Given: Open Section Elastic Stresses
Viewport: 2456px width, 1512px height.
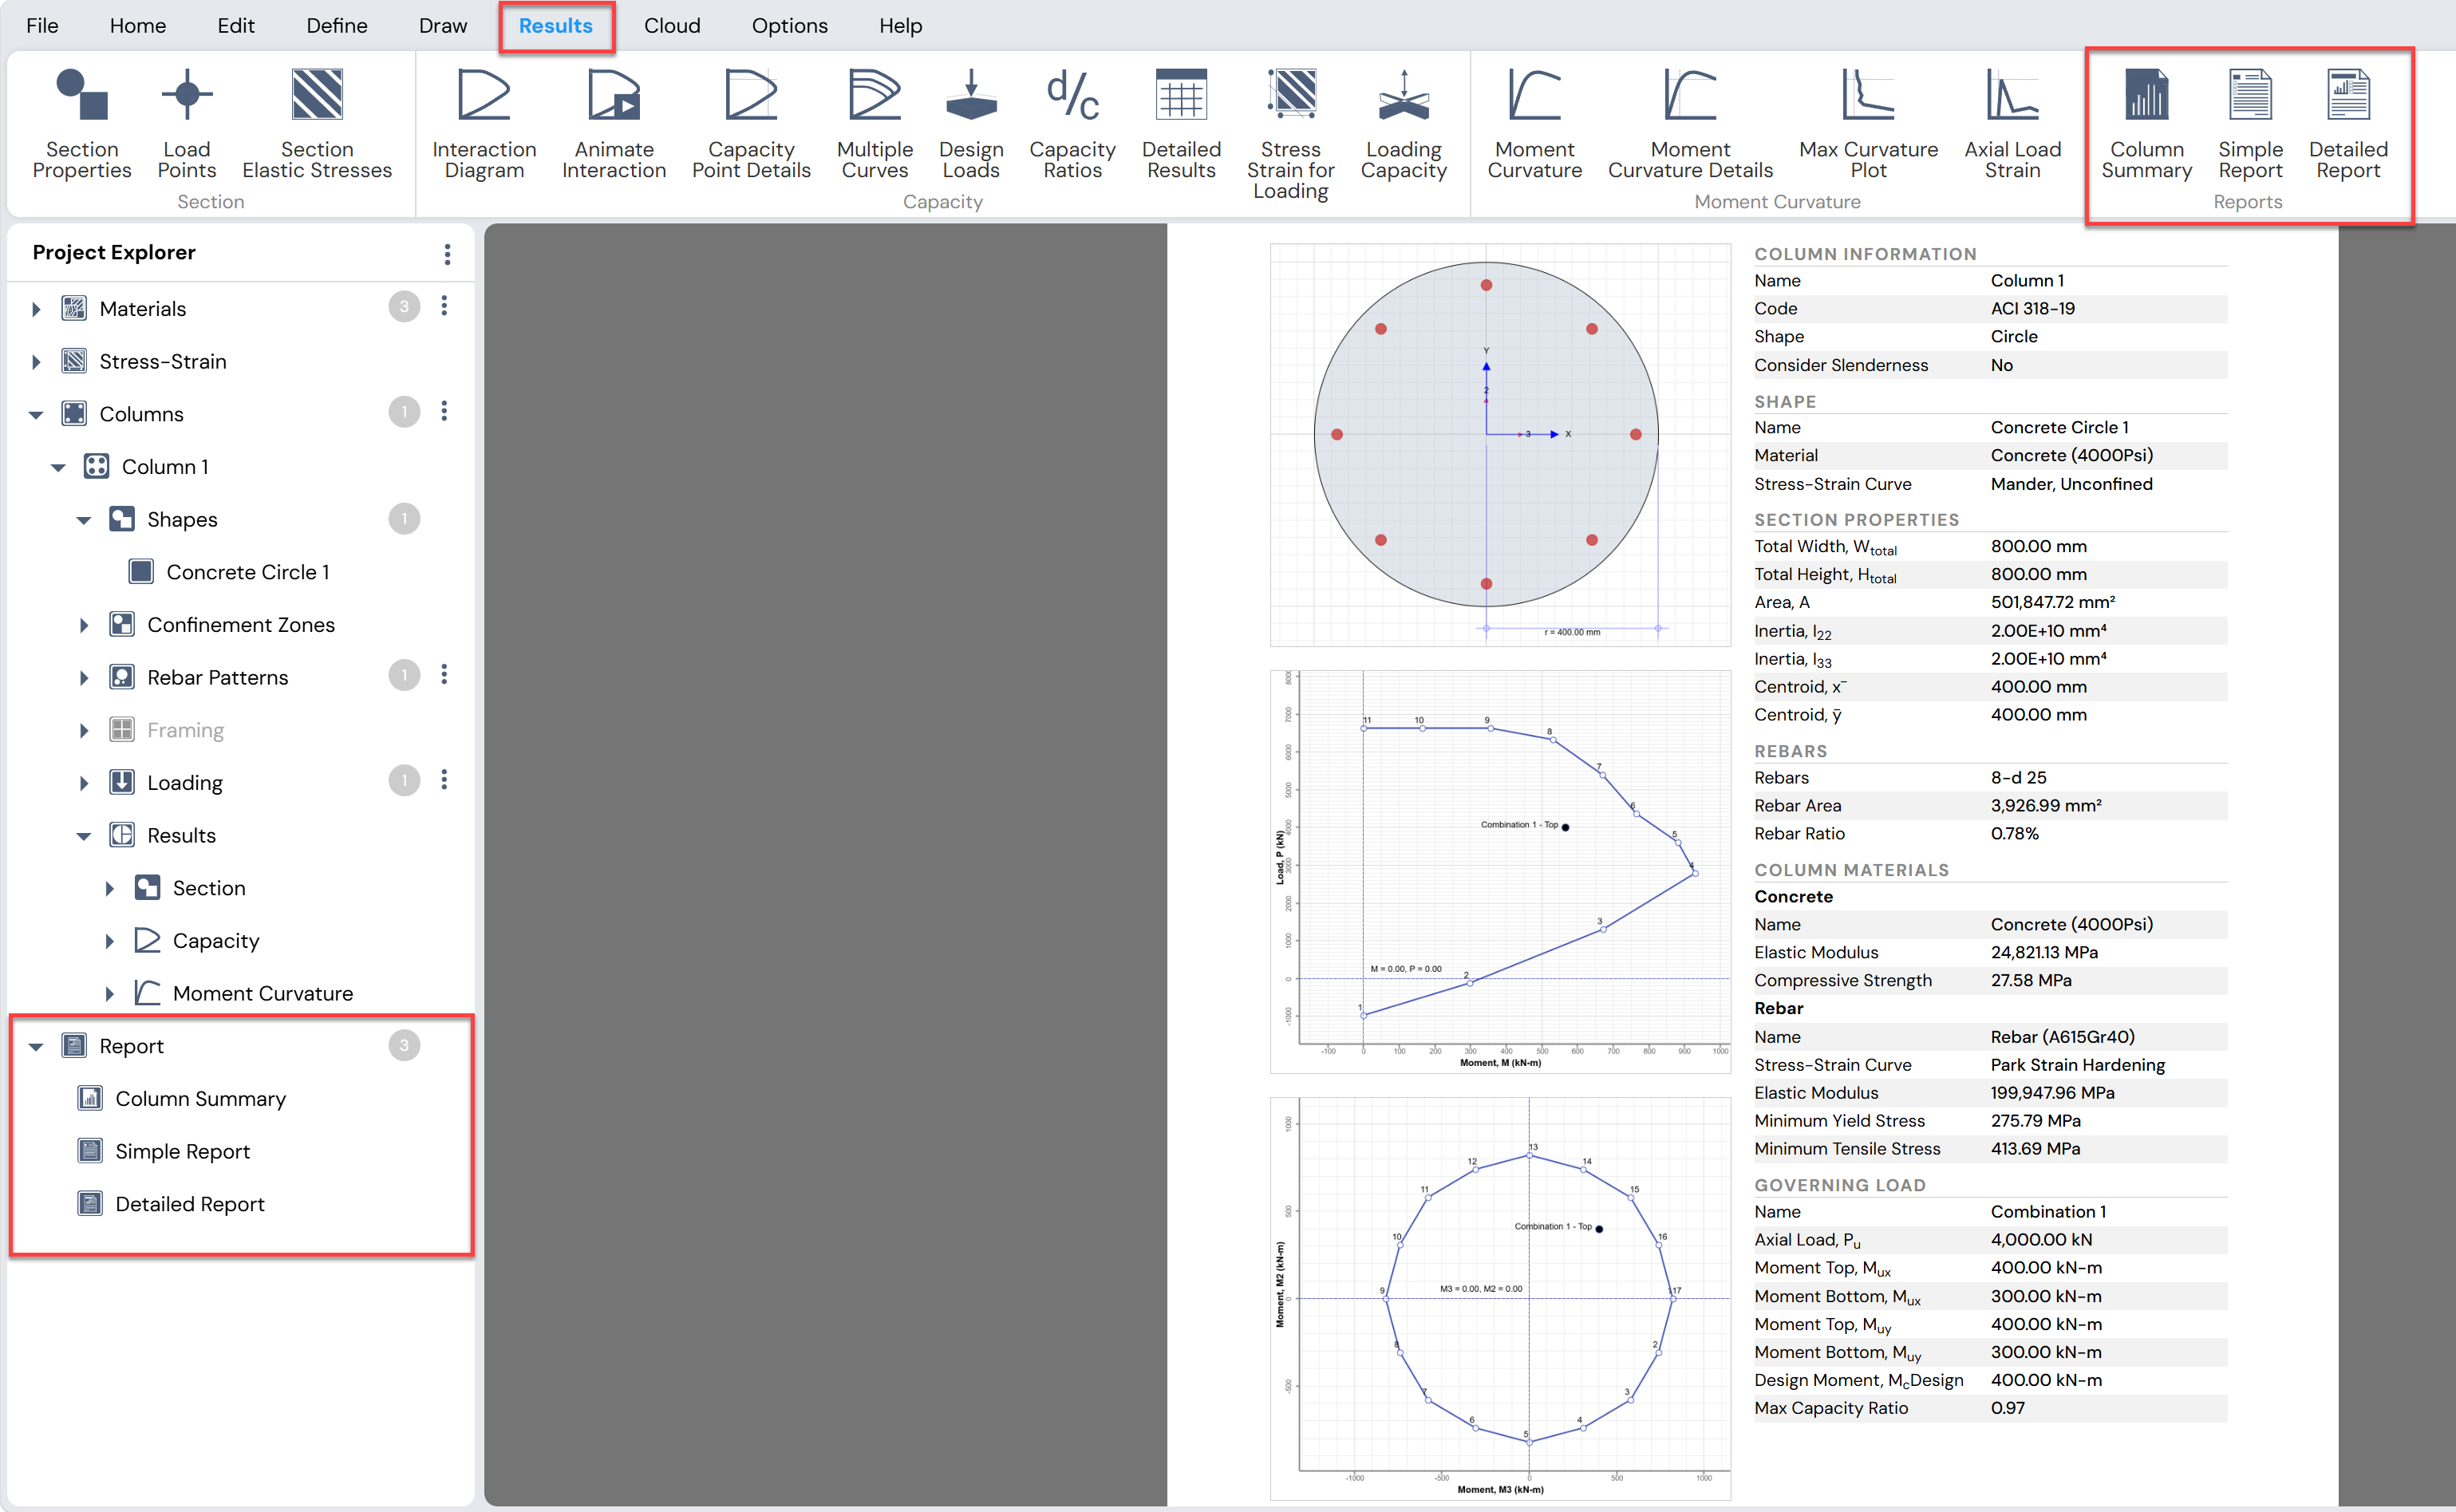Looking at the screenshot, I should pos(317,124).
